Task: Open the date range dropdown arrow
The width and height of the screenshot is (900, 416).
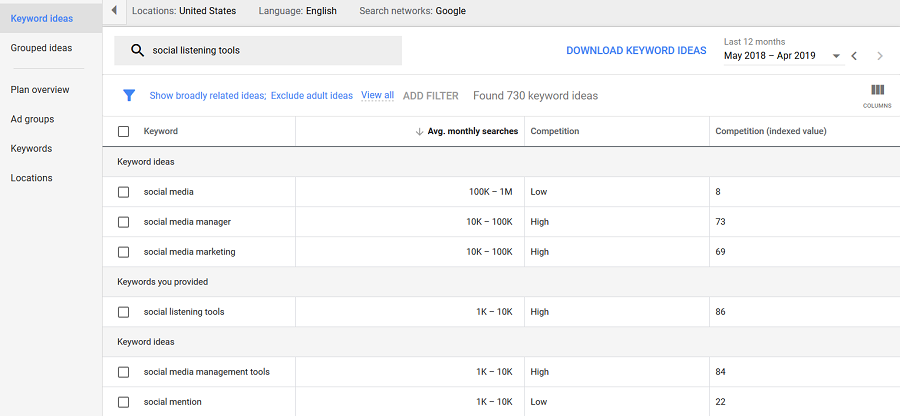Action: coord(836,56)
